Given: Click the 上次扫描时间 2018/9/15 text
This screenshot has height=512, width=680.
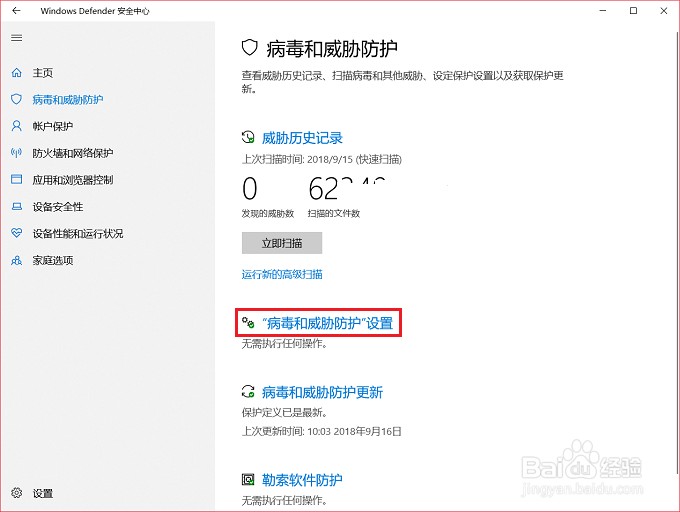Looking at the screenshot, I should tap(321, 160).
